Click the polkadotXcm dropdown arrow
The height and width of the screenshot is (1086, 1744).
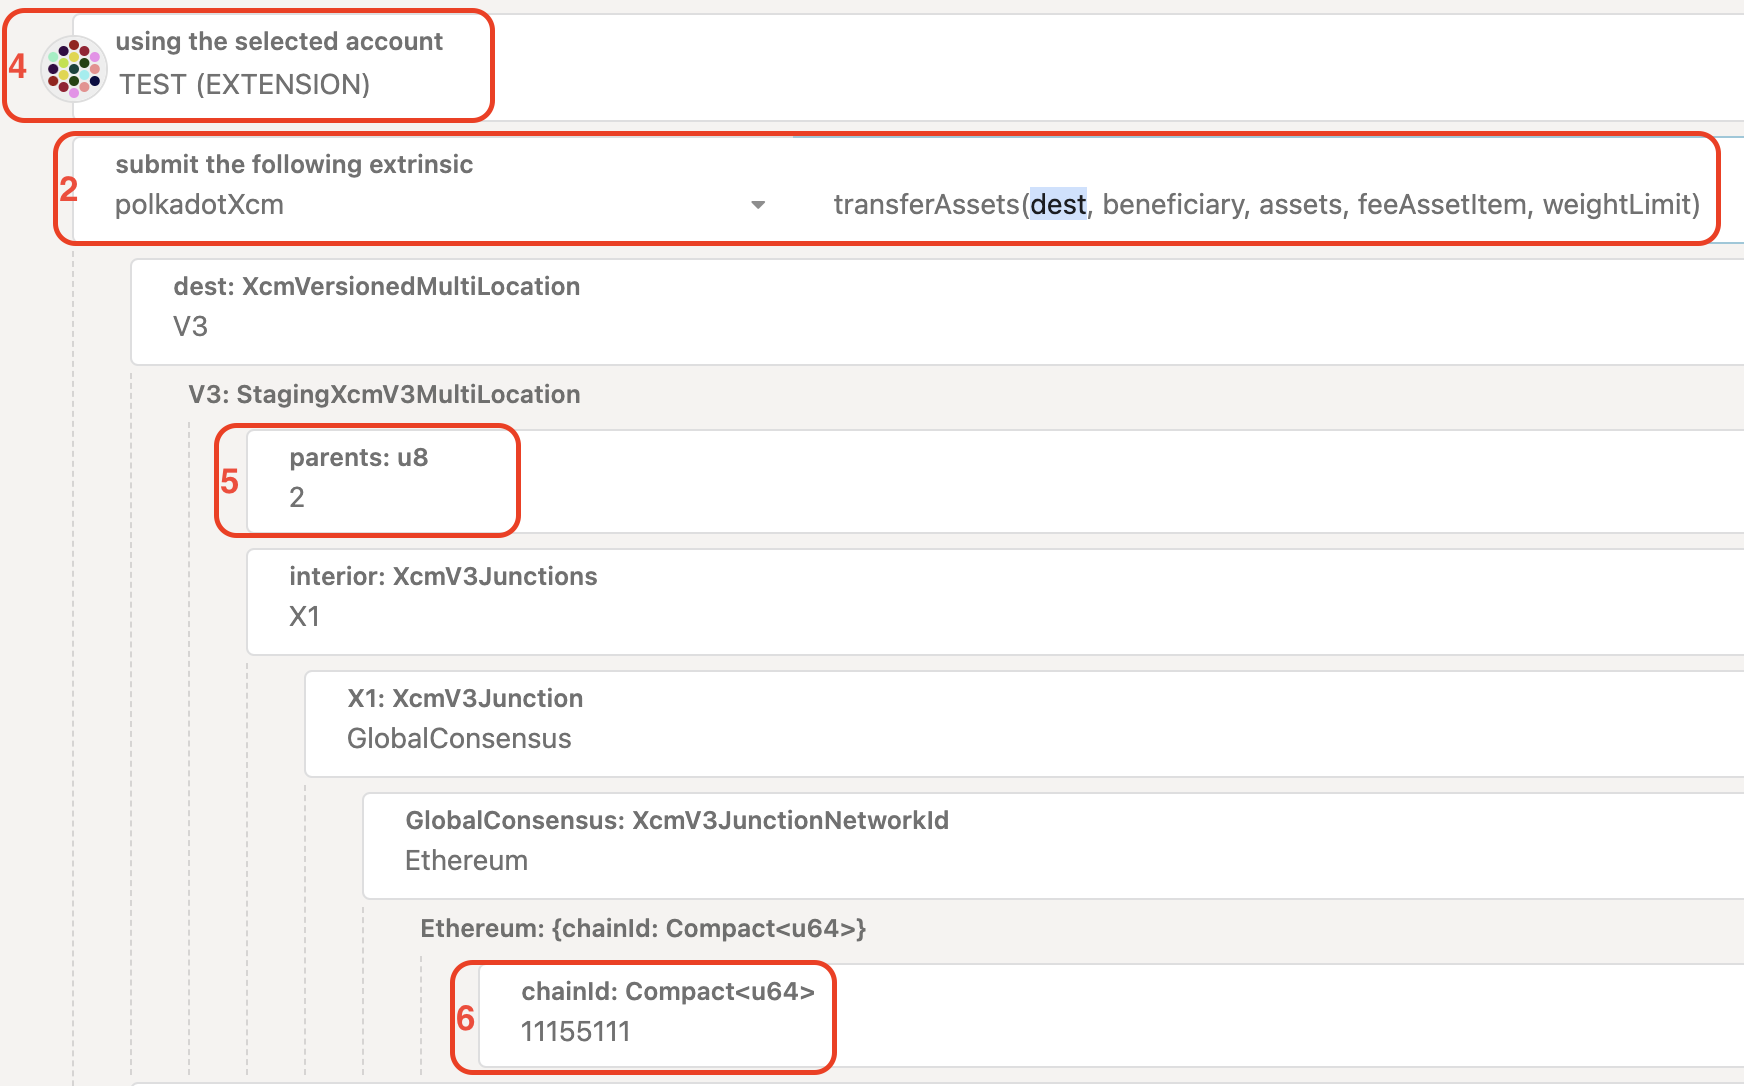[x=758, y=205]
